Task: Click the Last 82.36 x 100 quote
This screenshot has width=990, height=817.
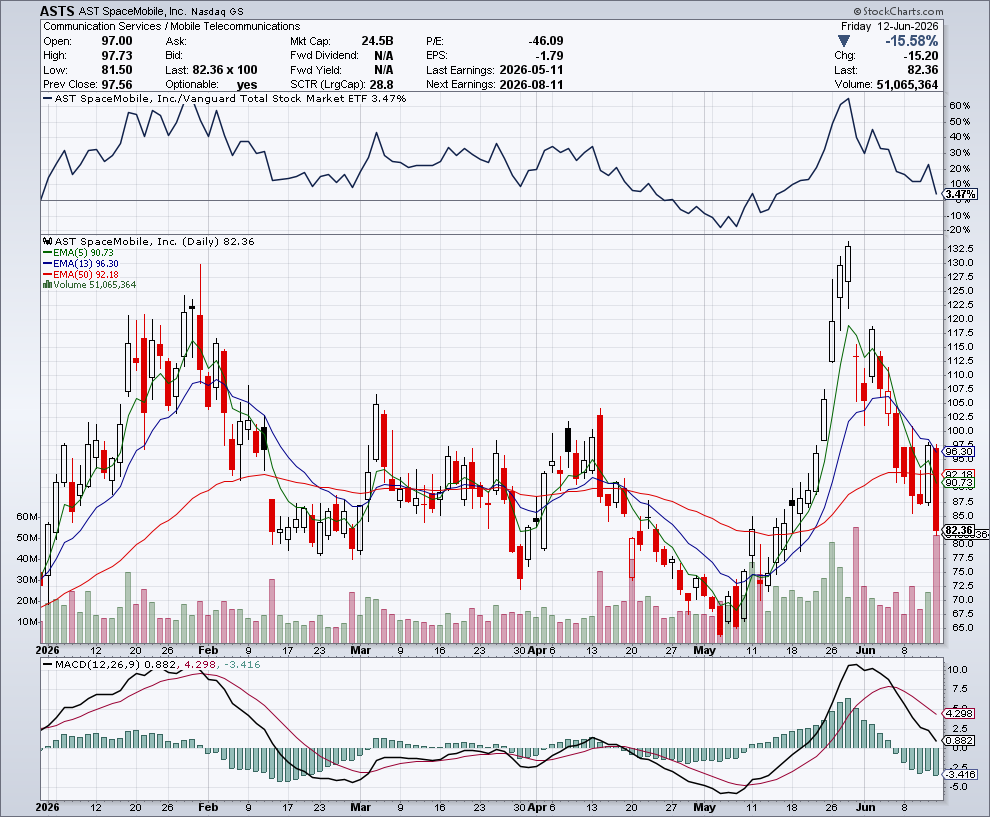Action: [224, 70]
